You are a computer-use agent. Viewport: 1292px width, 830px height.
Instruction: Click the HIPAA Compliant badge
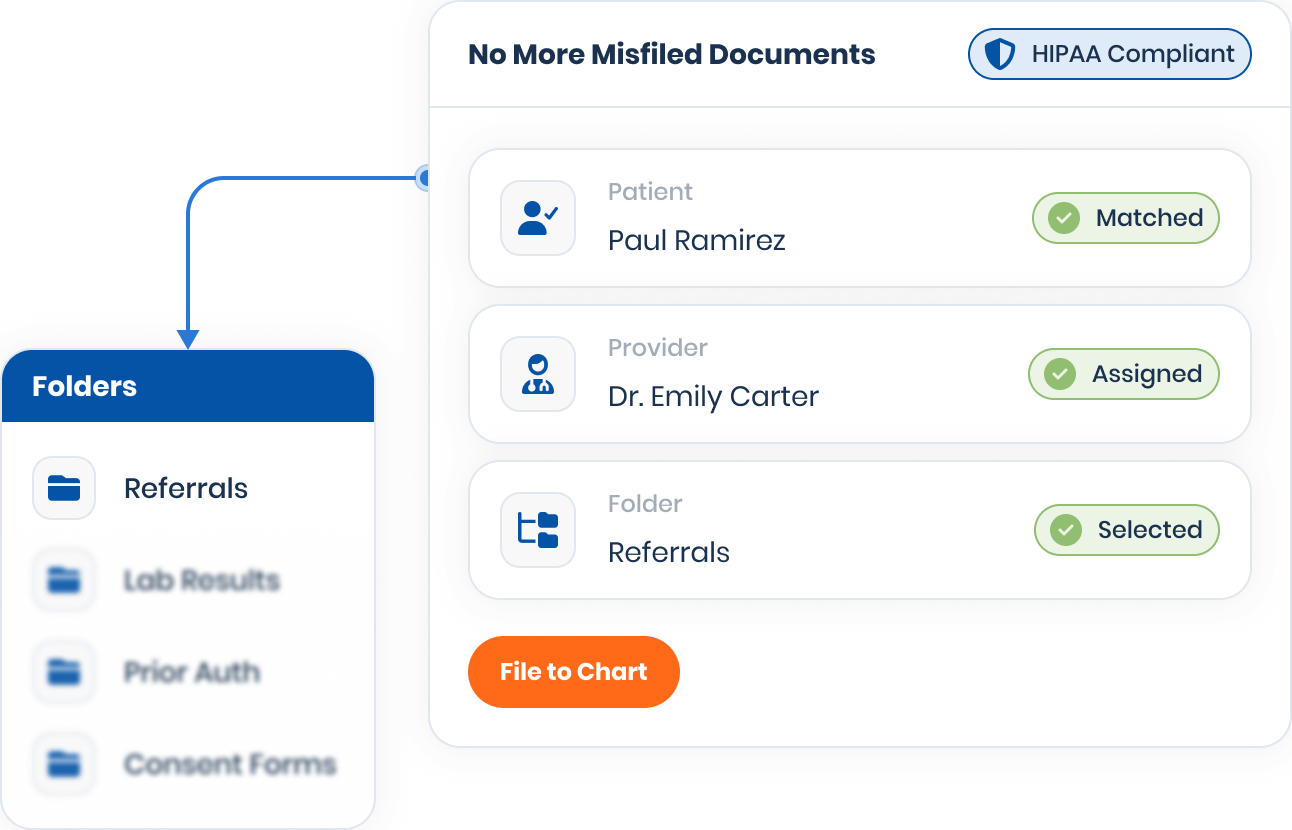[x=1110, y=54]
